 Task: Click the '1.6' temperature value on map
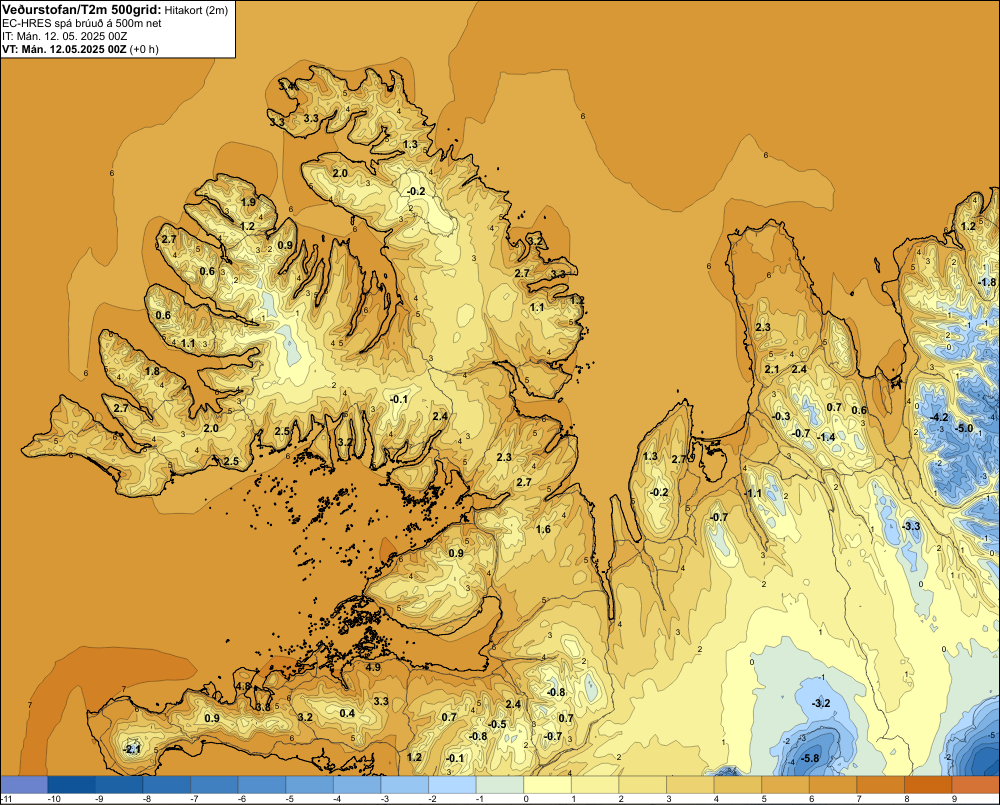(543, 529)
